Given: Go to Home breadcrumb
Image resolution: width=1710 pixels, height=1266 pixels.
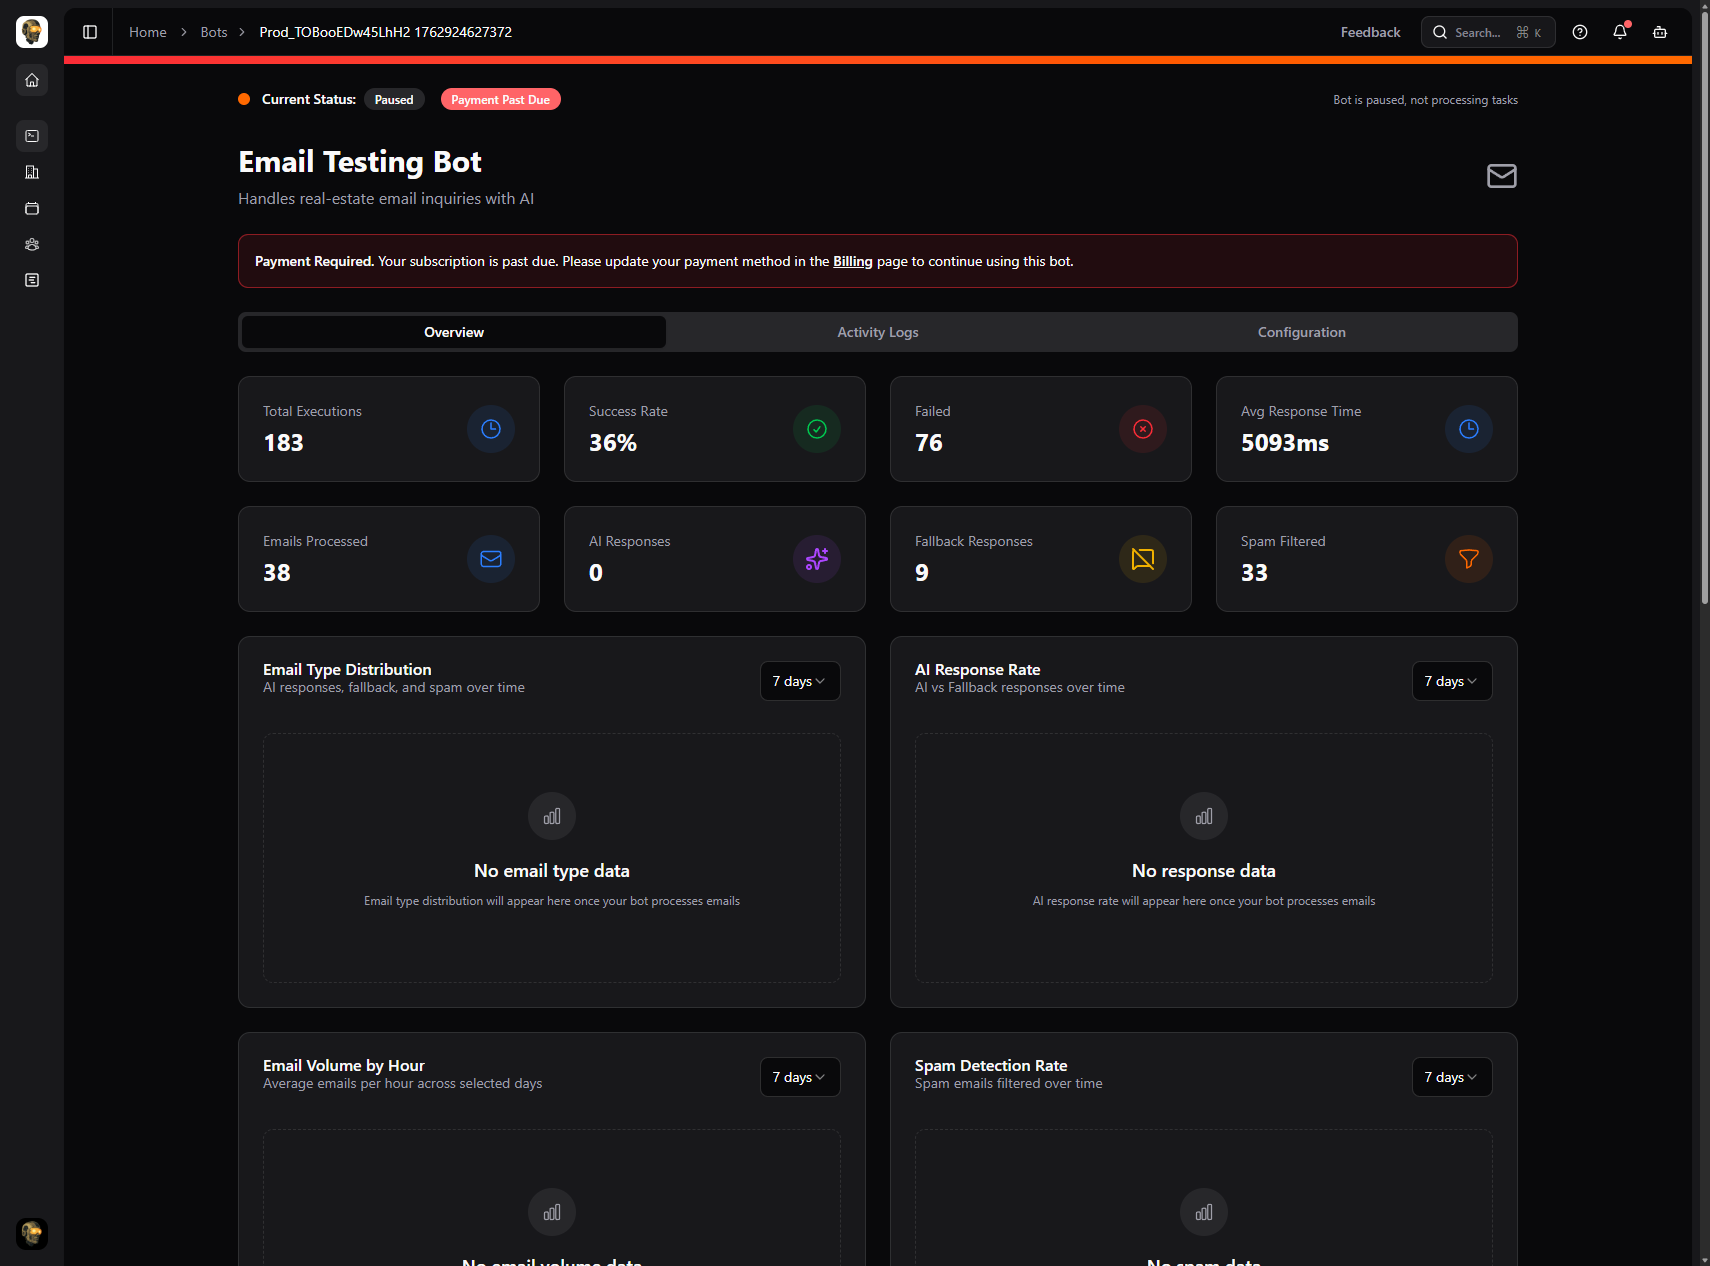Looking at the screenshot, I should coord(148,32).
